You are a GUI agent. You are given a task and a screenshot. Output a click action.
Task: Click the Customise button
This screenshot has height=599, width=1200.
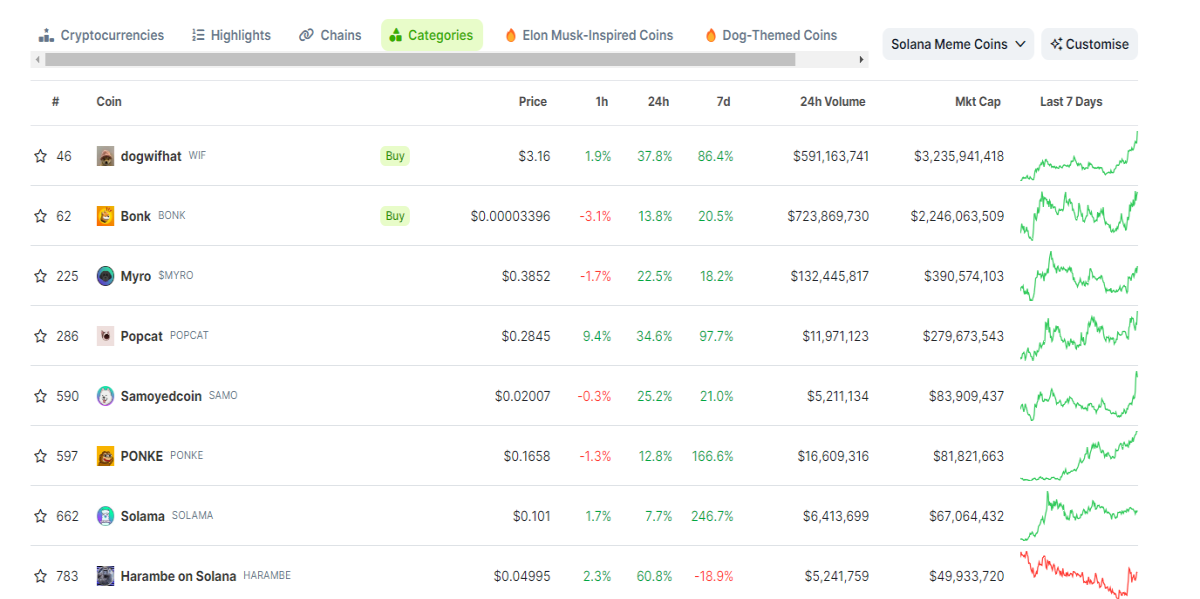click(x=1089, y=44)
